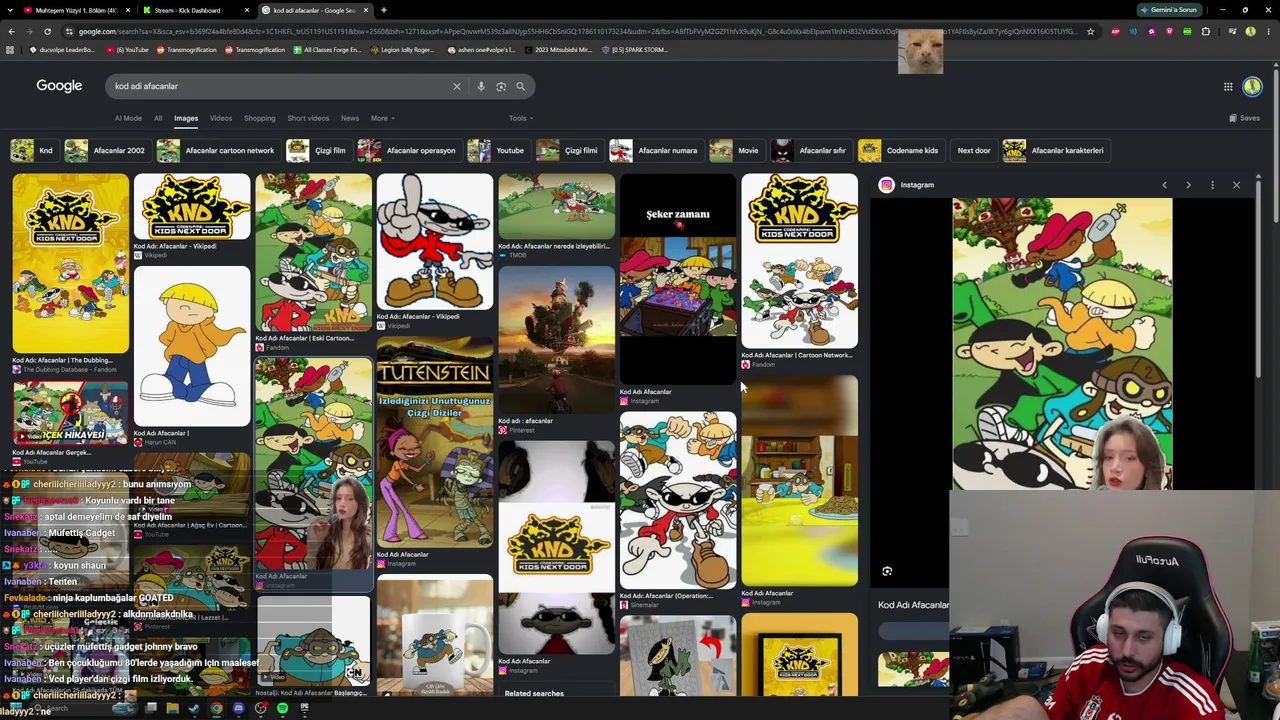Open the Legion Jolly Roger bookmark
1280x720 pixels.
(402, 50)
